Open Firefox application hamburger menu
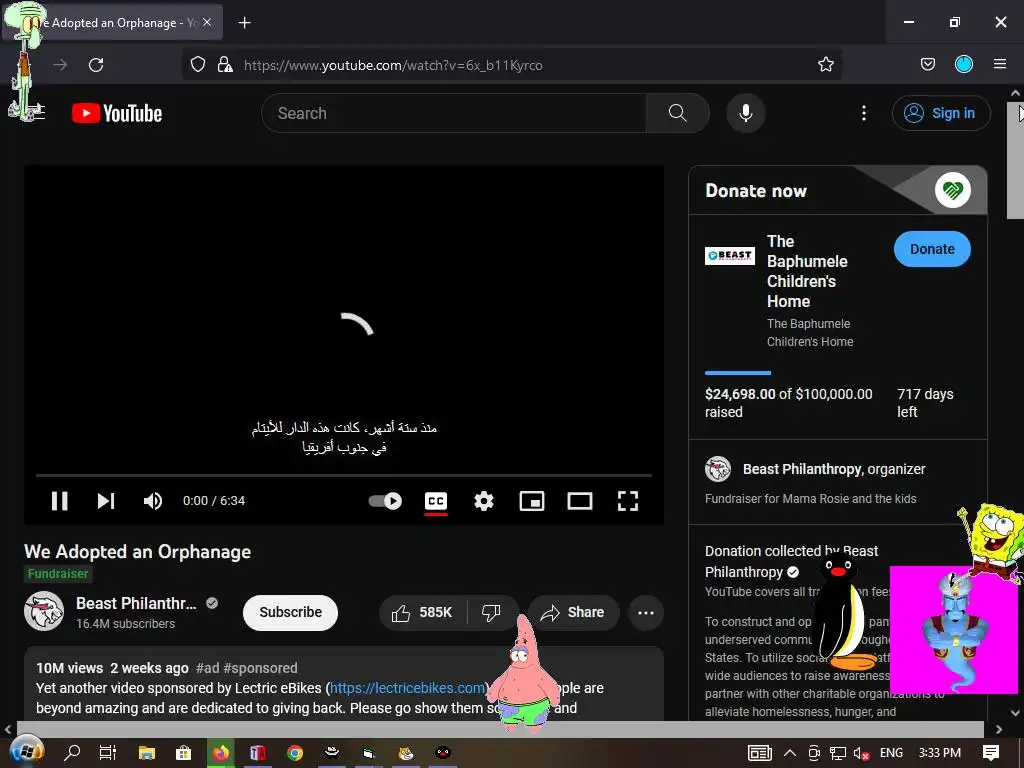1024x768 pixels. (x=999, y=65)
